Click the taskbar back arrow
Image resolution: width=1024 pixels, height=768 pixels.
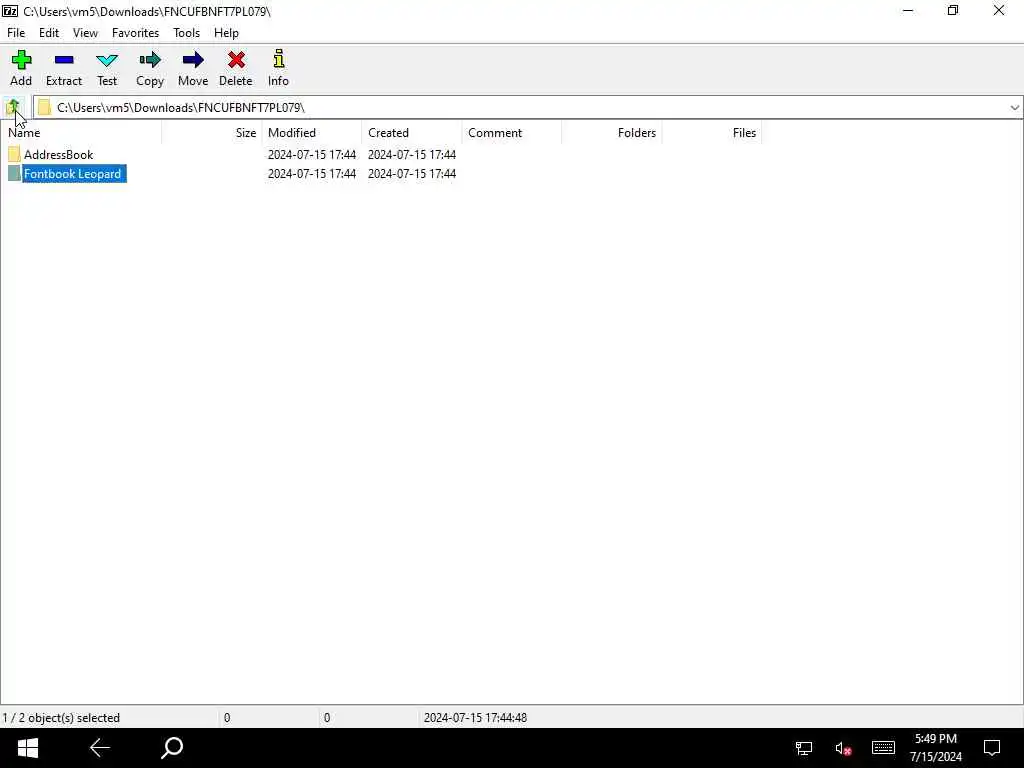pos(99,748)
